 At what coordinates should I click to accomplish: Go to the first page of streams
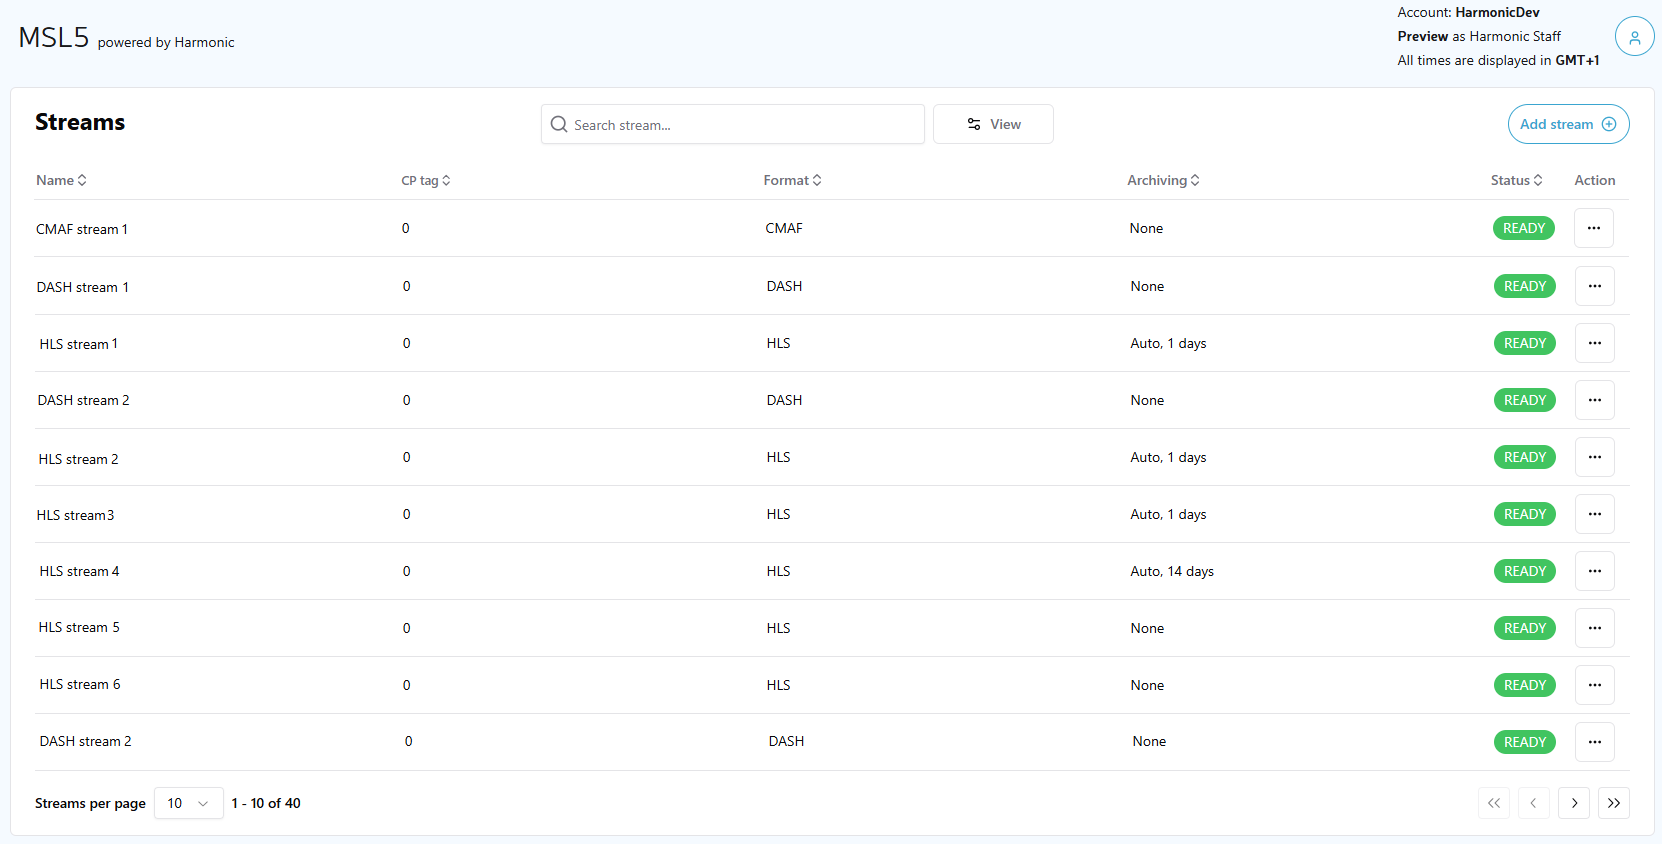click(1494, 803)
